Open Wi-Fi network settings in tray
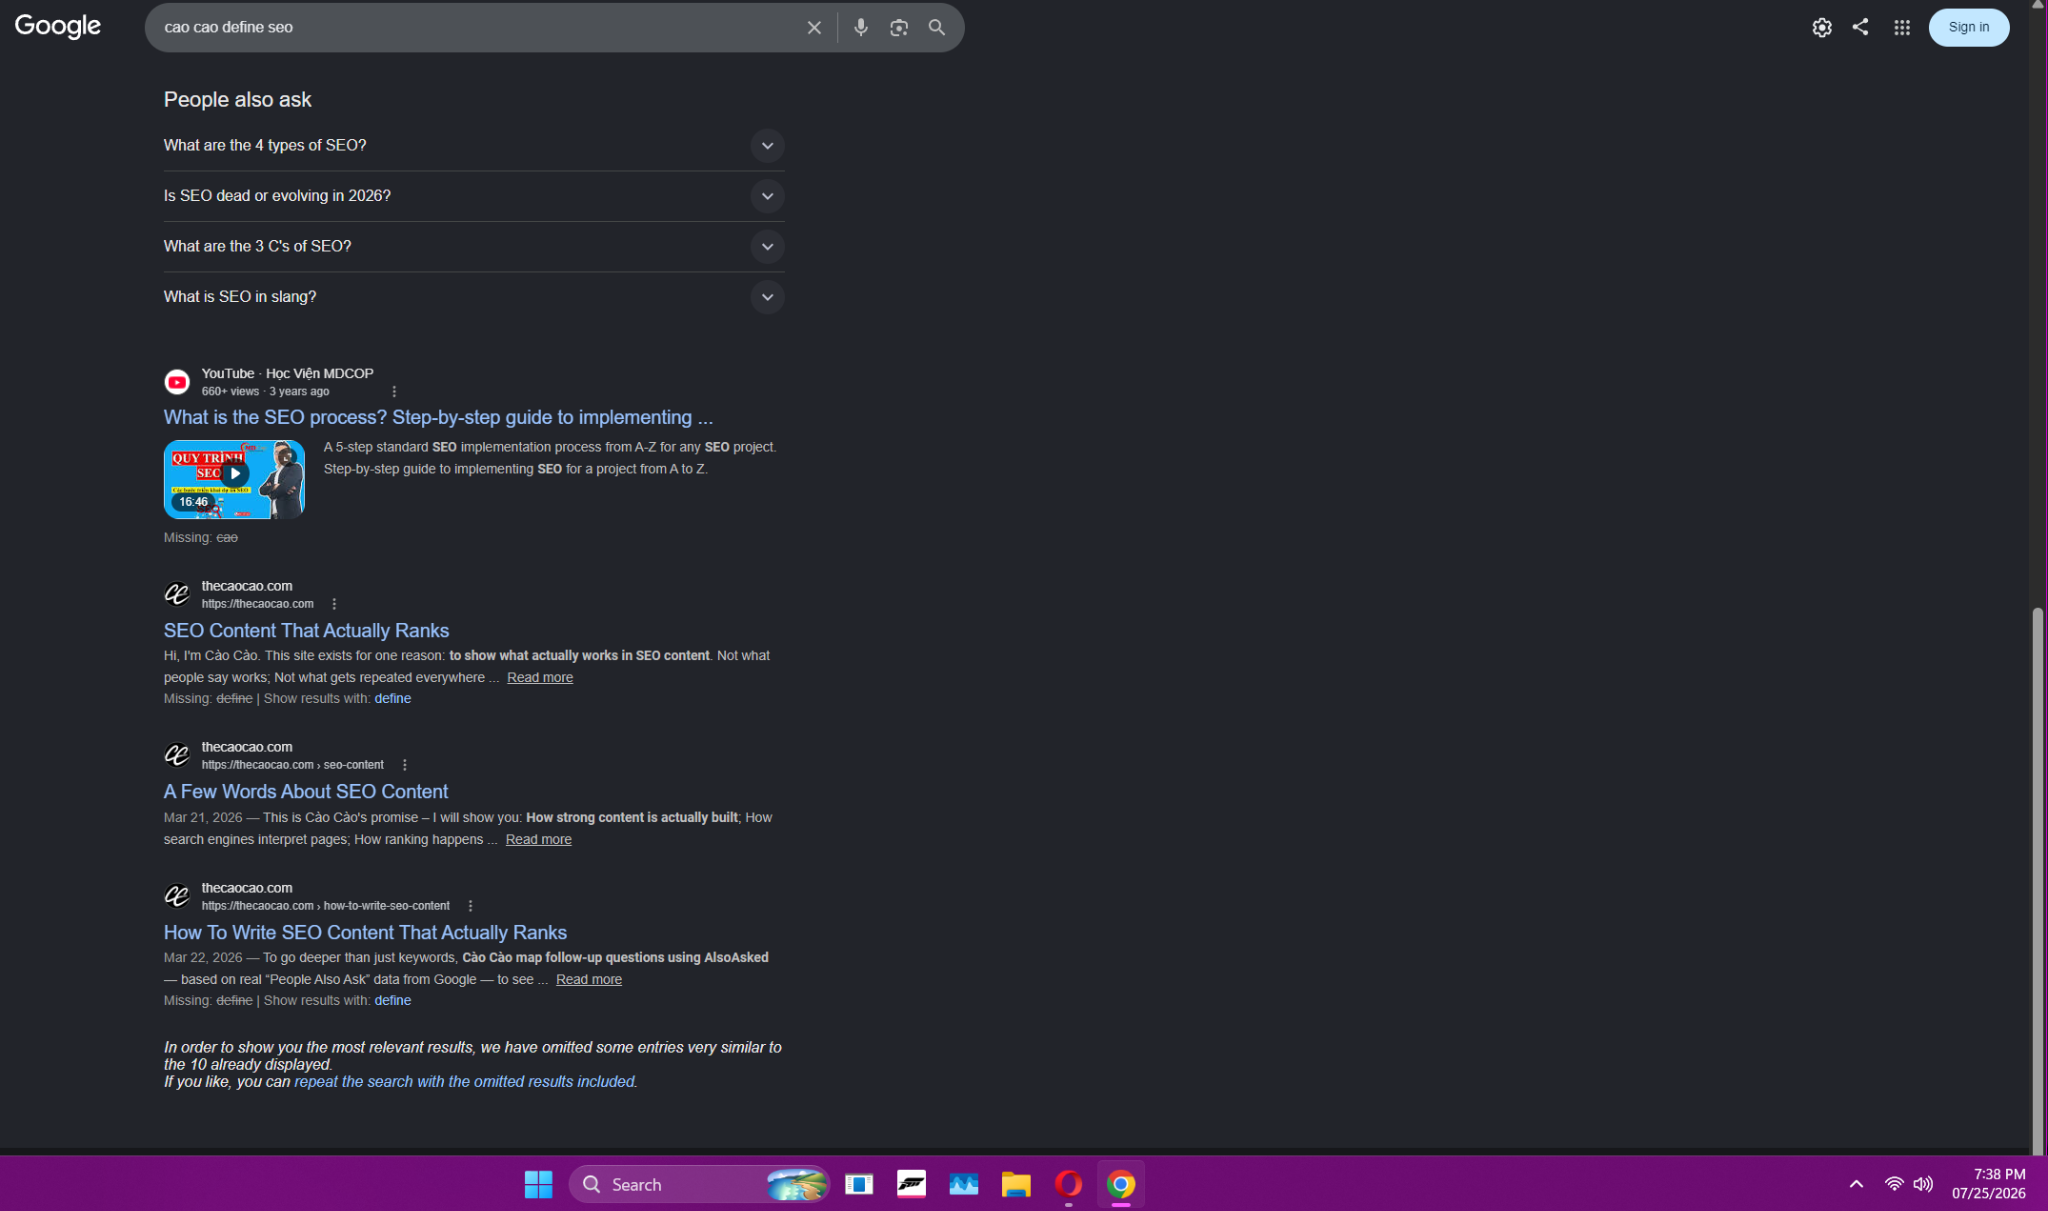Image resolution: width=2048 pixels, height=1211 pixels. tap(1894, 1184)
